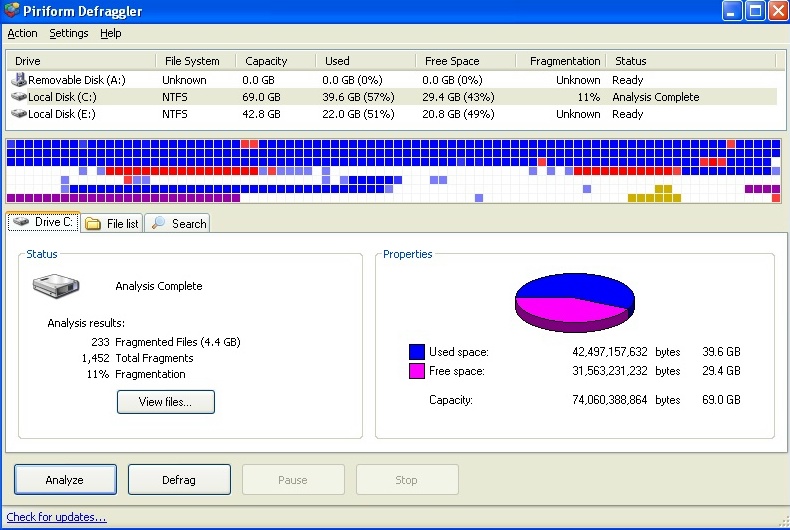Maximize the Piriform Defraggler window
Image resolution: width=790 pixels, height=530 pixels.
[755, 10]
